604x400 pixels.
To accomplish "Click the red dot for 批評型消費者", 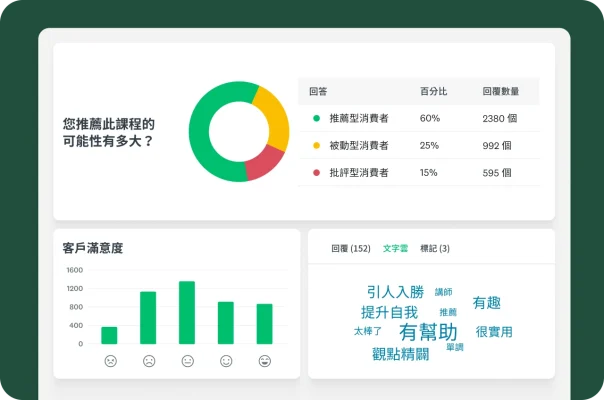I will click(316, 173).
